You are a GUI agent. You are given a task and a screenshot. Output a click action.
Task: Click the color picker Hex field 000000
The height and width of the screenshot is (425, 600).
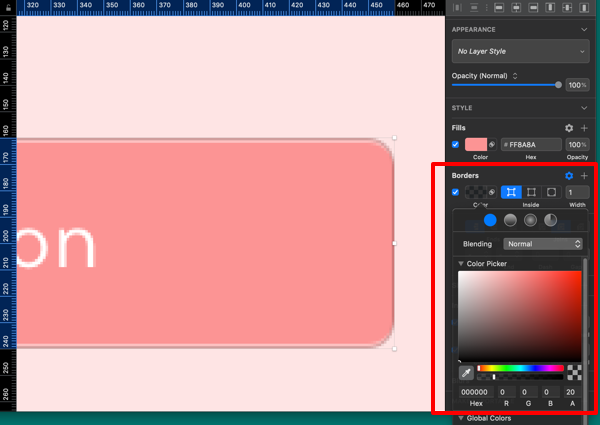[476, 392]
